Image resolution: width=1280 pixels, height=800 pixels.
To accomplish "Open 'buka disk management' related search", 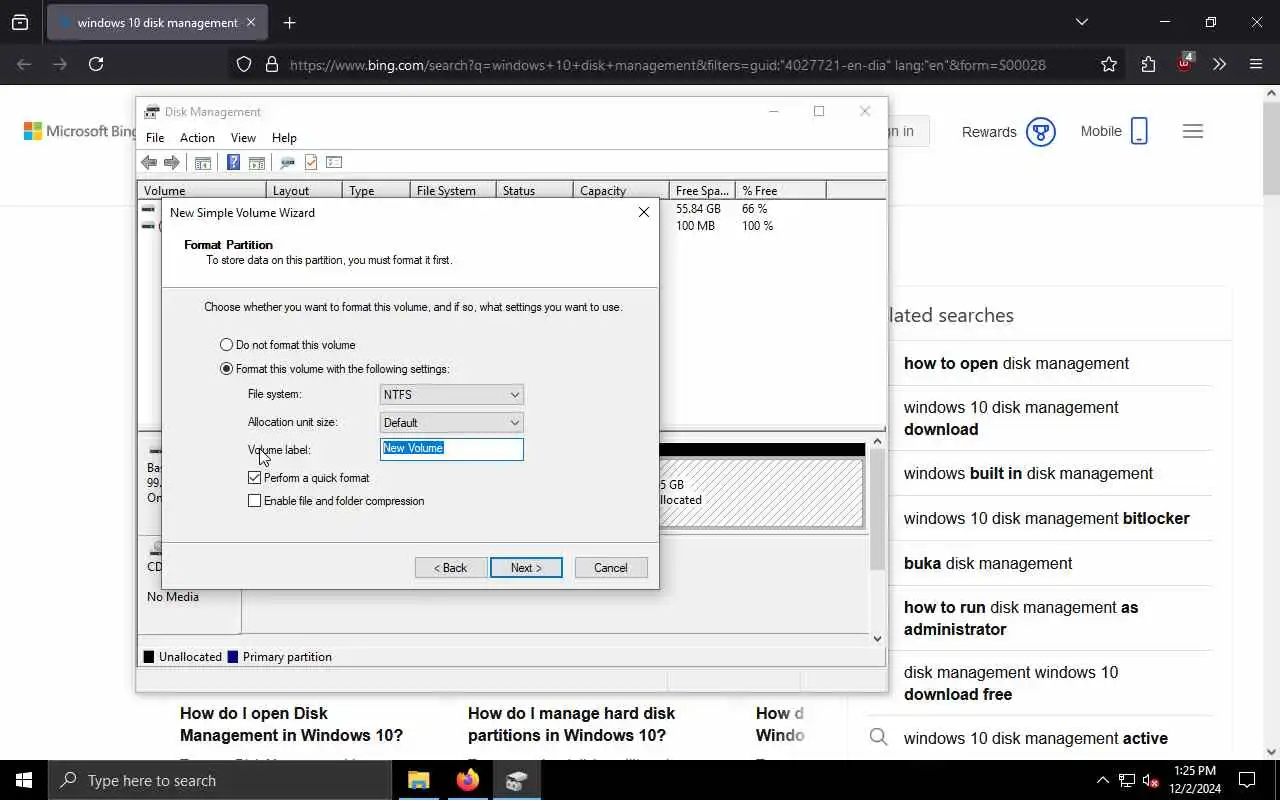I will click(x=988, y=564).
